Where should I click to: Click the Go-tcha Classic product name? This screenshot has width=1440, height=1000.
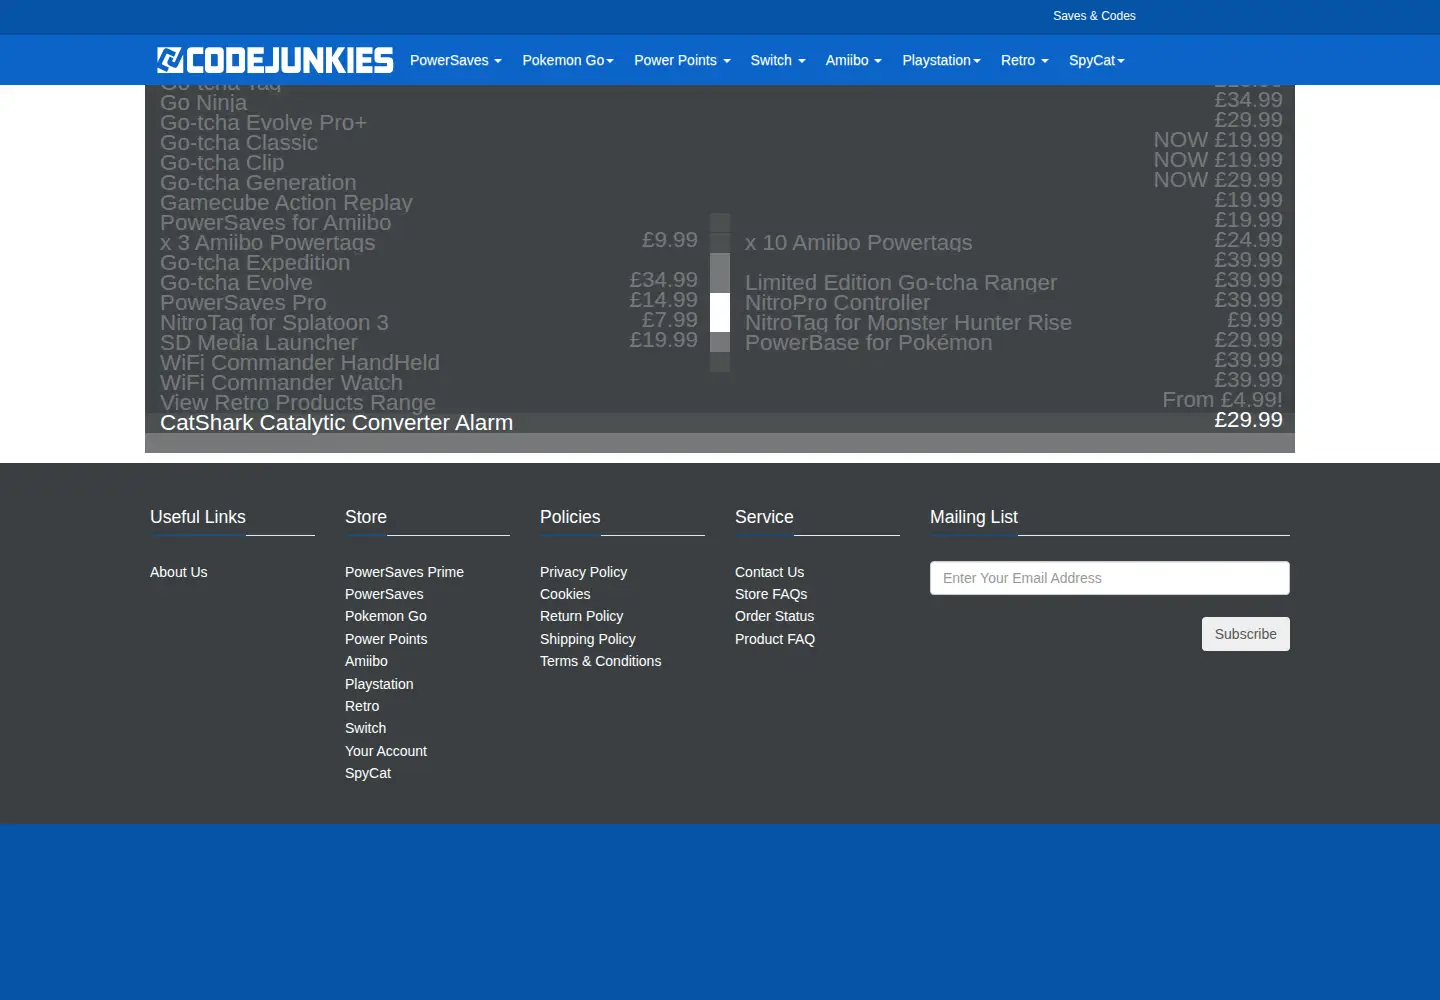[x=239, y=143]
